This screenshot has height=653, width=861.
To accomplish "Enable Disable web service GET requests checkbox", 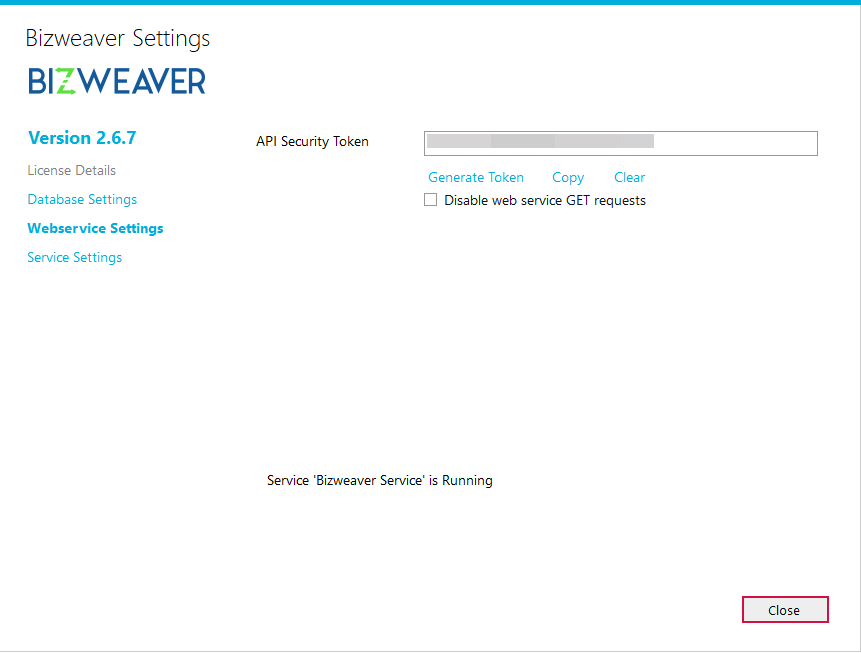I will tap(430, 200).
